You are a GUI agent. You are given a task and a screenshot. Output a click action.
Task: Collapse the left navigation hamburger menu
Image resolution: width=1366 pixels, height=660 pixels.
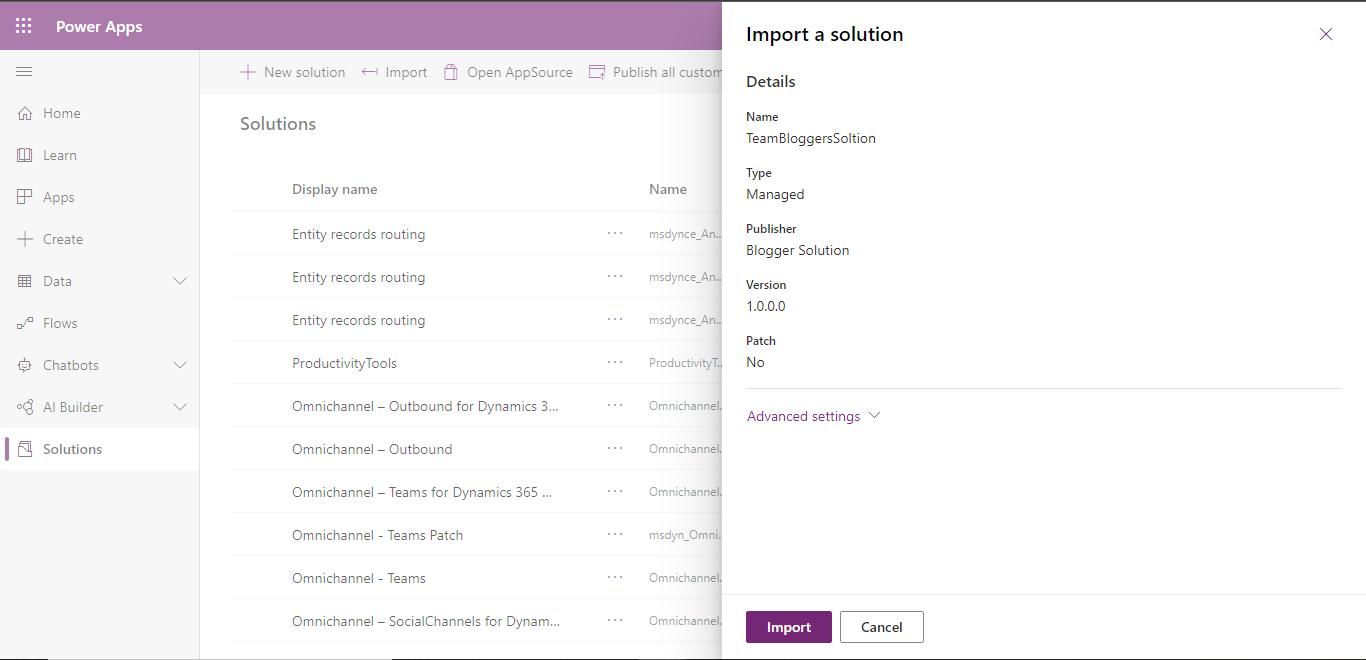(x=24, y=71)
